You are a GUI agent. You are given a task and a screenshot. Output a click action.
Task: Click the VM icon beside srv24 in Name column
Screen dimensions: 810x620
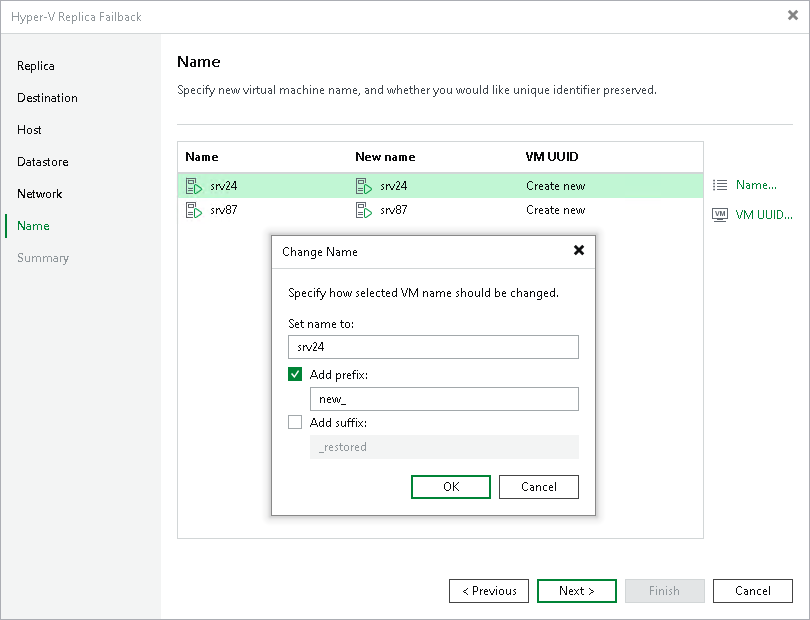click(194, 186)
